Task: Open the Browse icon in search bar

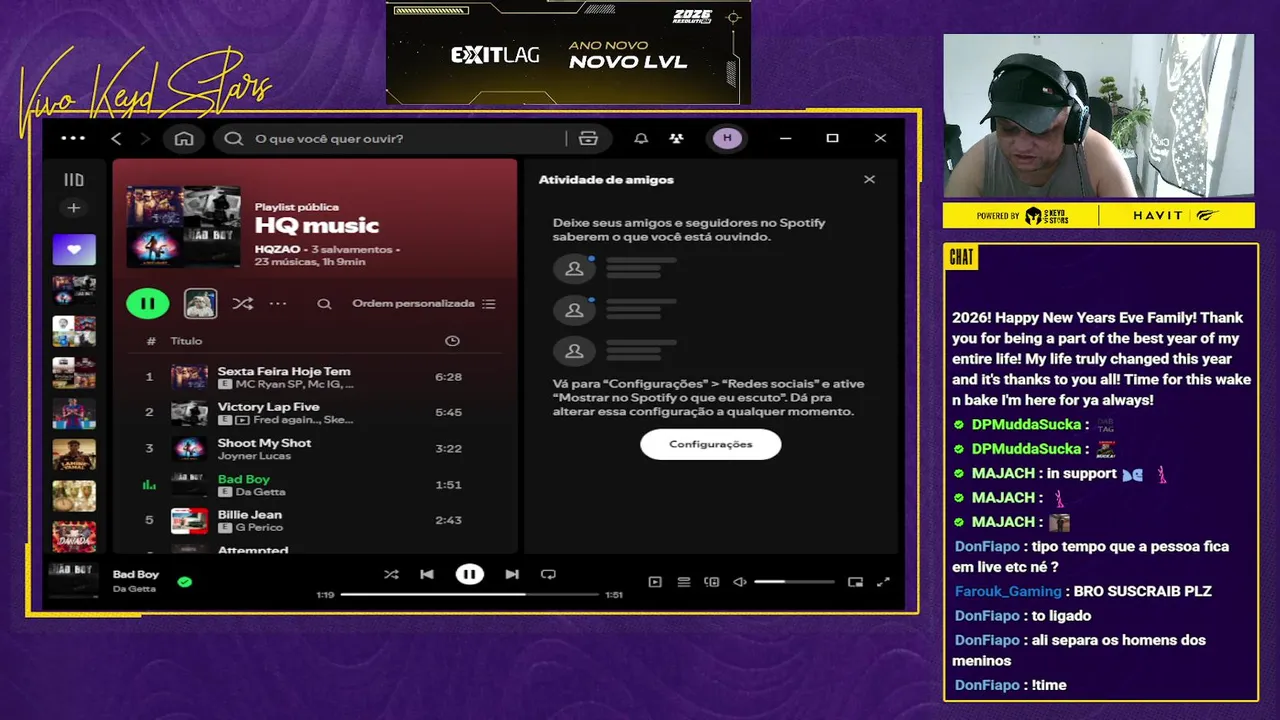Action: tap(588, 138)
